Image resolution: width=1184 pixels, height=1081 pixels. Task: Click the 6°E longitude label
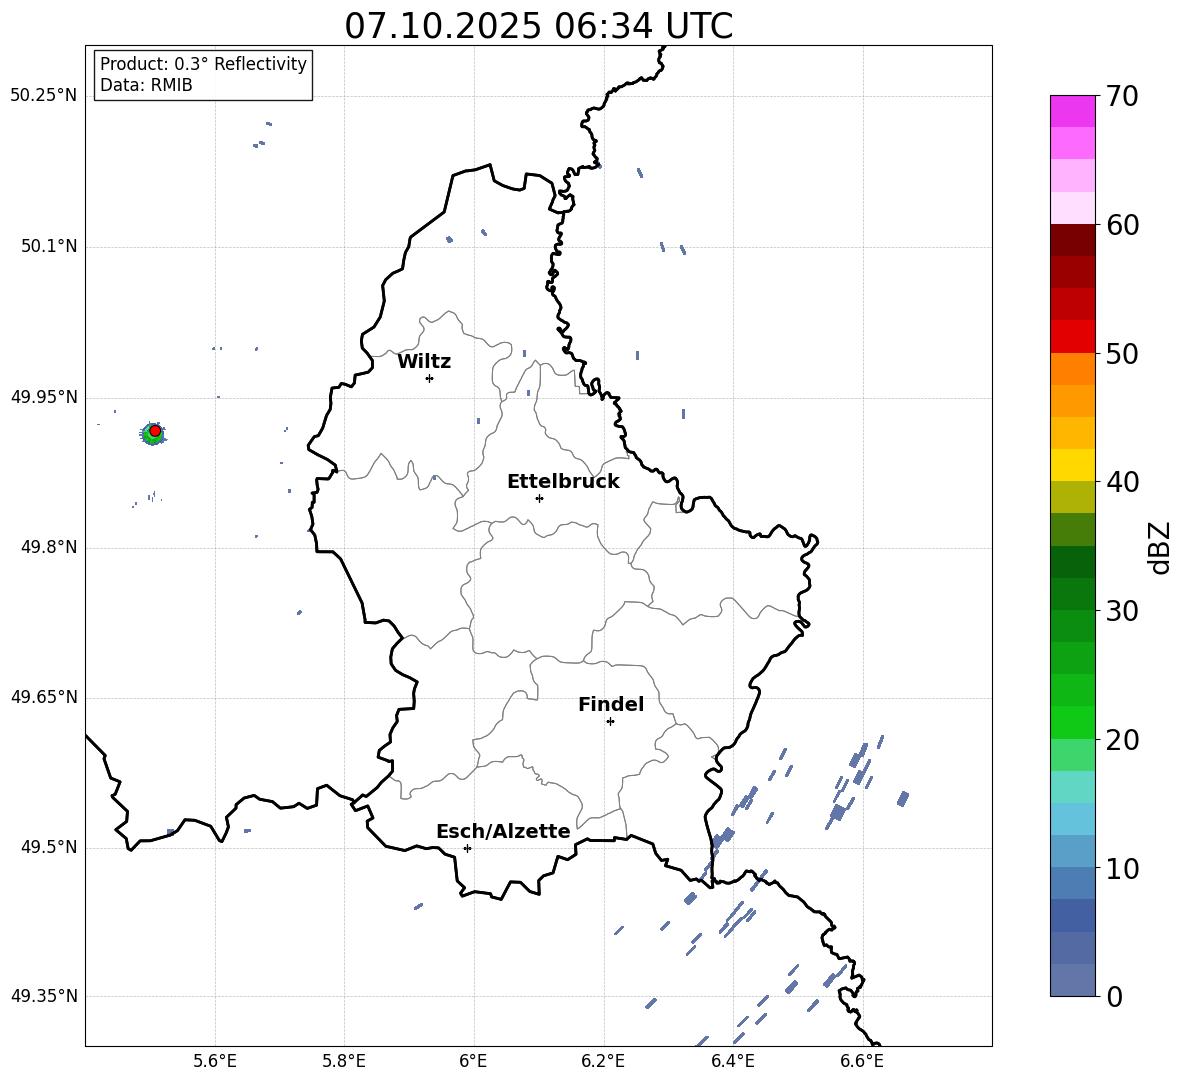pos(473,1062)
